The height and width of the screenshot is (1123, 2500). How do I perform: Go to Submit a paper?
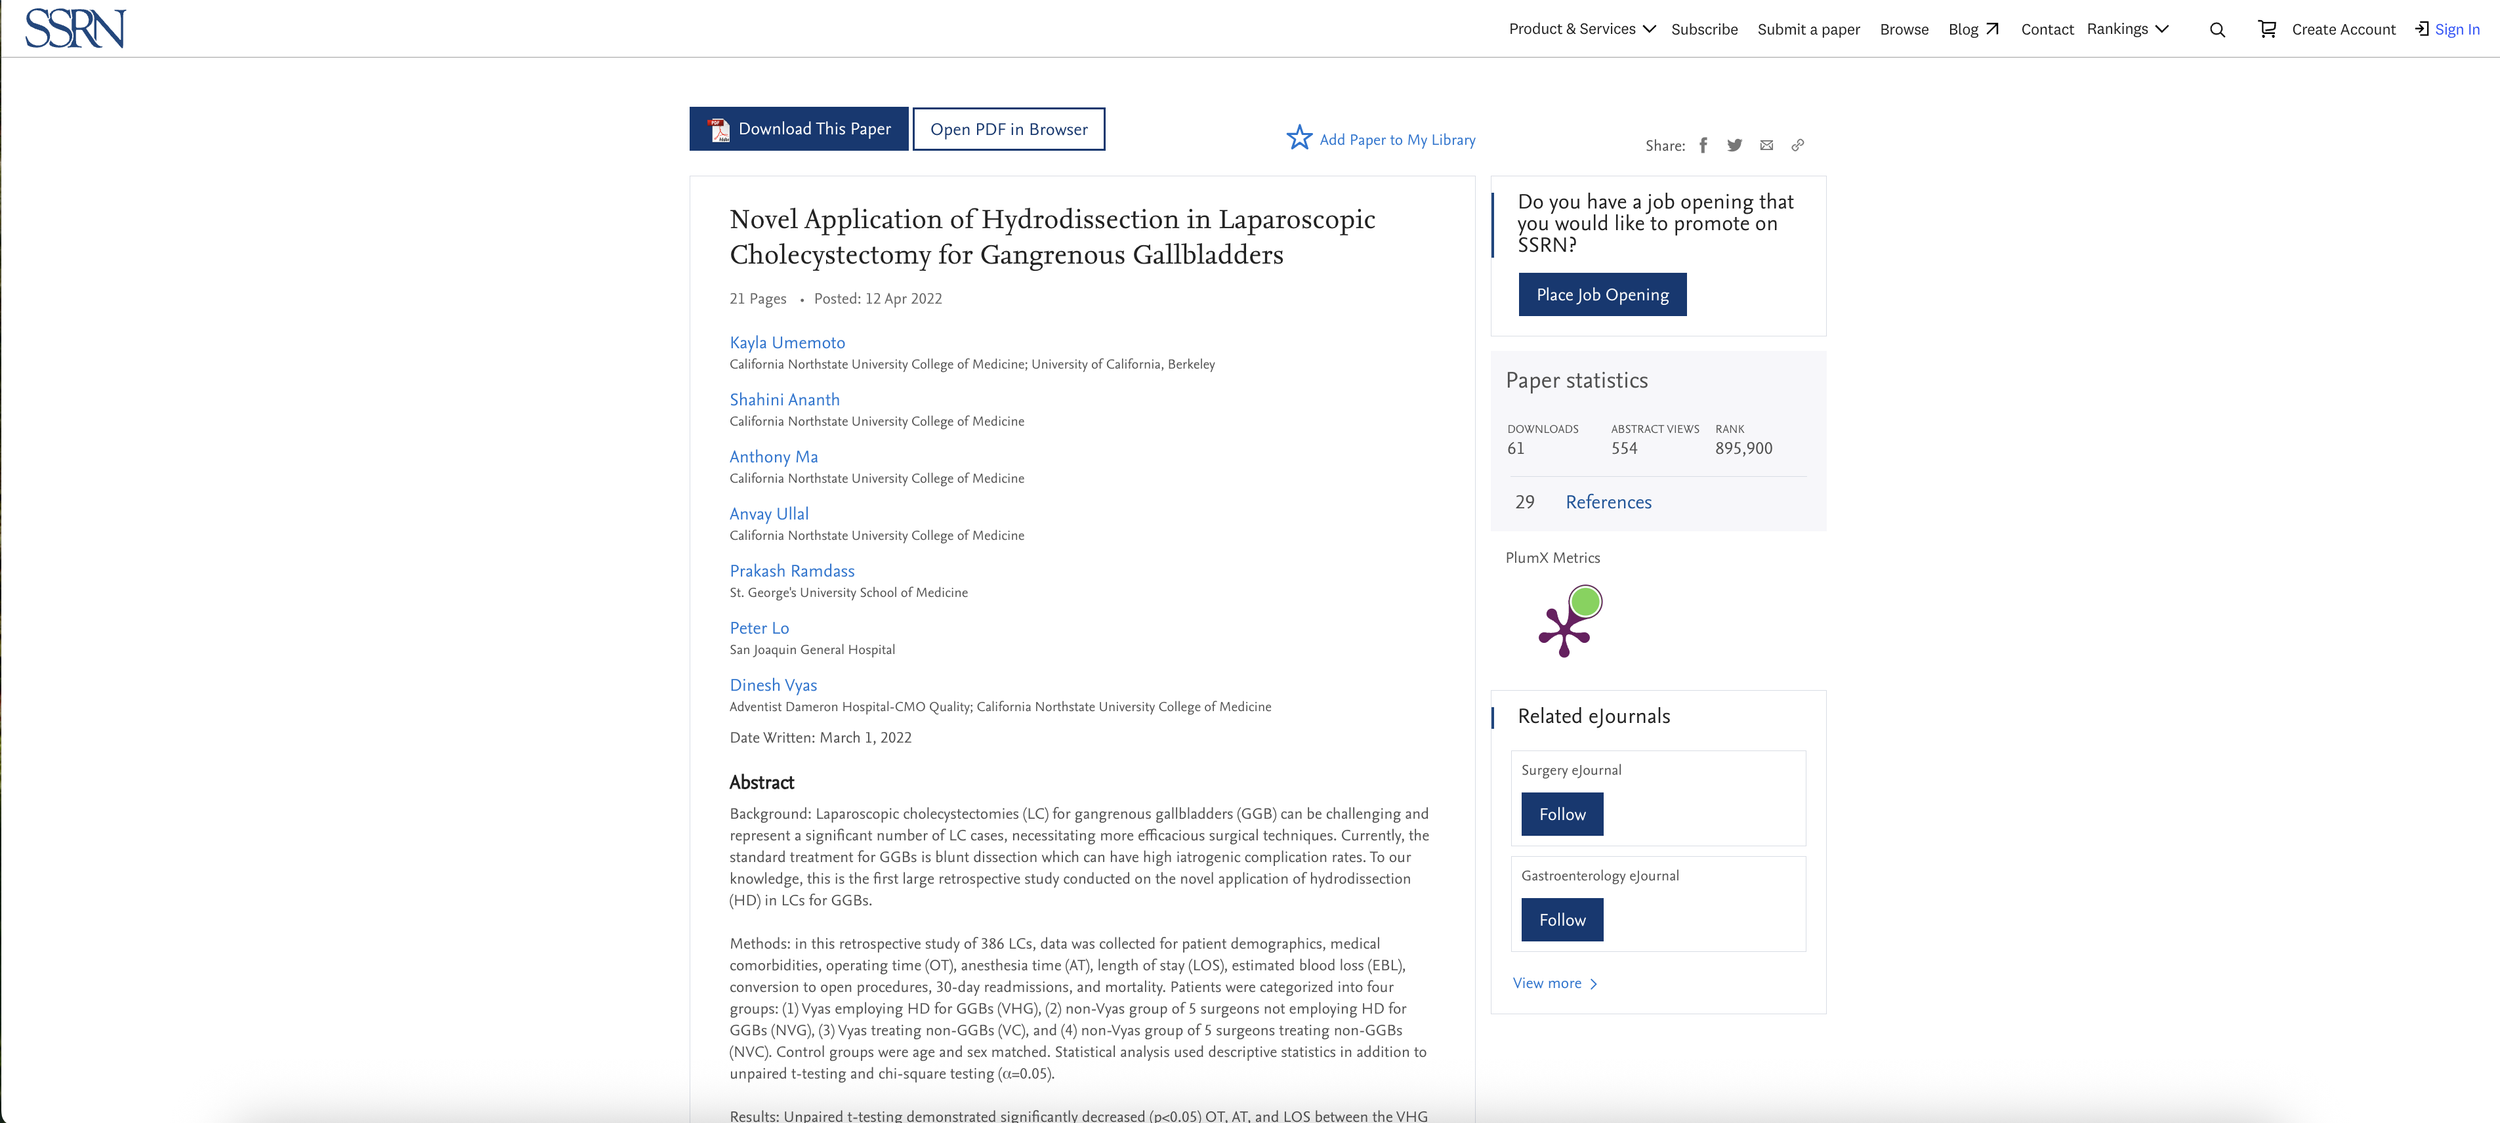[x=1808, y=30]
